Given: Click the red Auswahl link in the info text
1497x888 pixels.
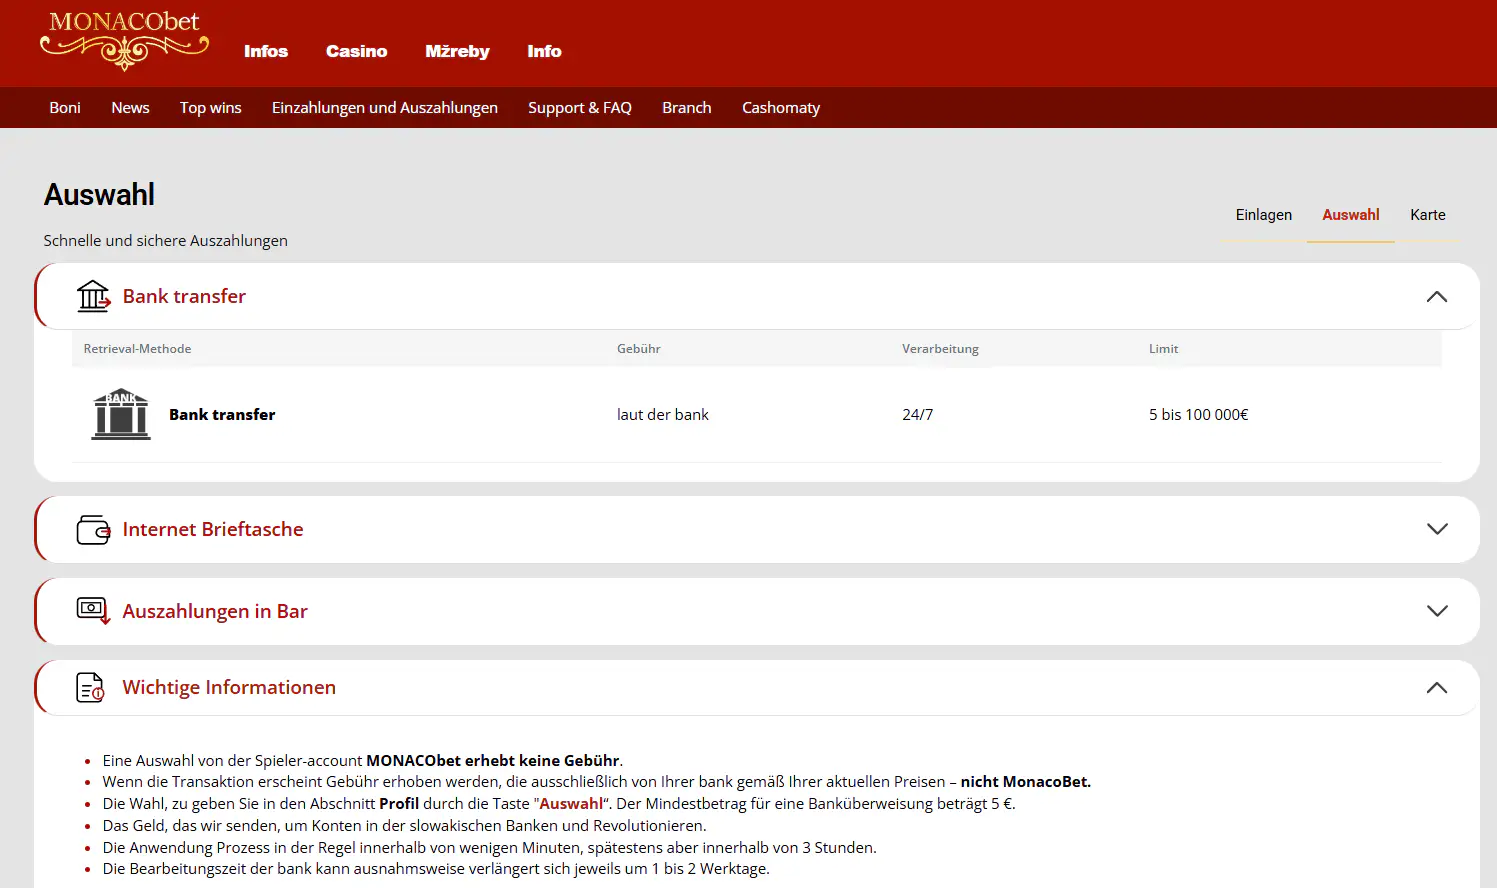Looking at the screenshot, I should (x=570, y=804).
